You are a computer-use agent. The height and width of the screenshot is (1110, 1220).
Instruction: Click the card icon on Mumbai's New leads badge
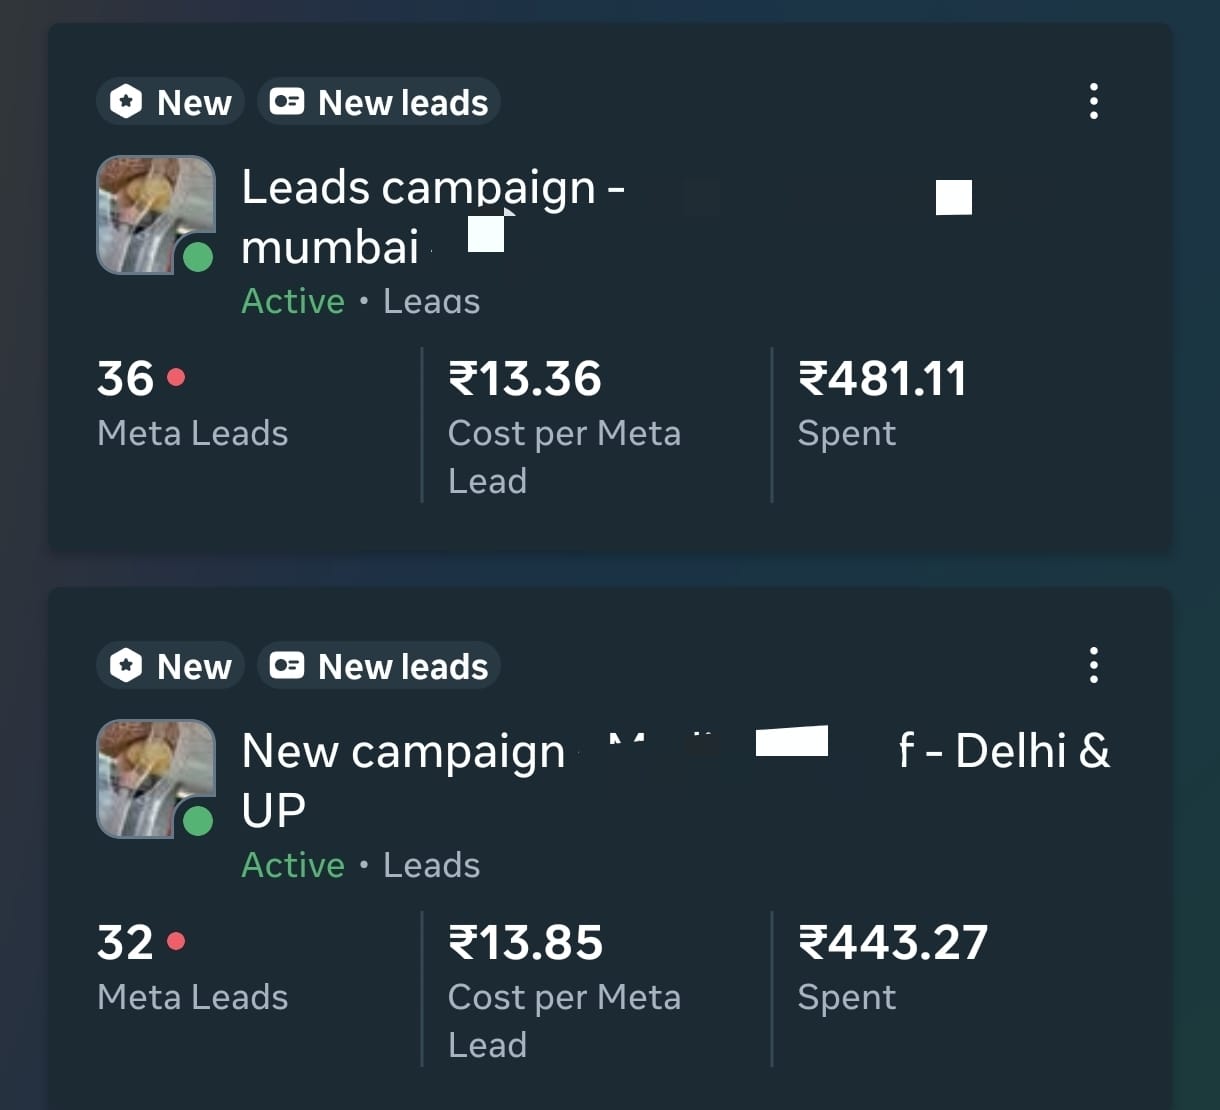click(x=287, y=102)
